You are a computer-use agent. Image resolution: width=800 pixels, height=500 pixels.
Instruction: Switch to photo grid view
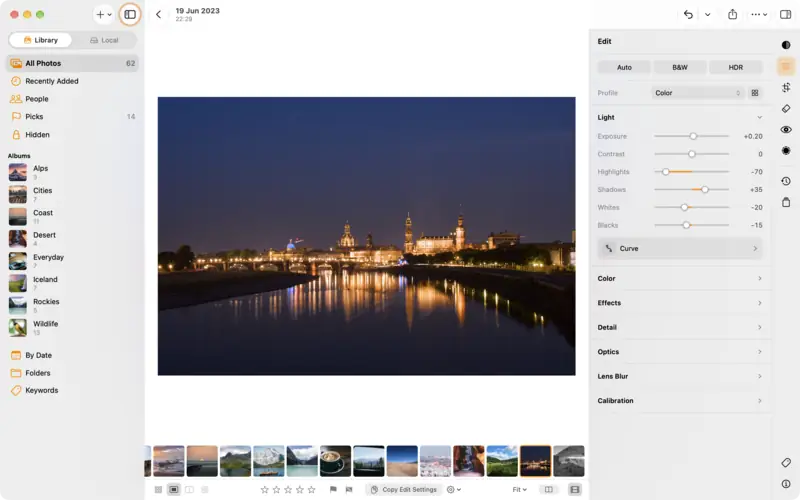pos(158,489)
